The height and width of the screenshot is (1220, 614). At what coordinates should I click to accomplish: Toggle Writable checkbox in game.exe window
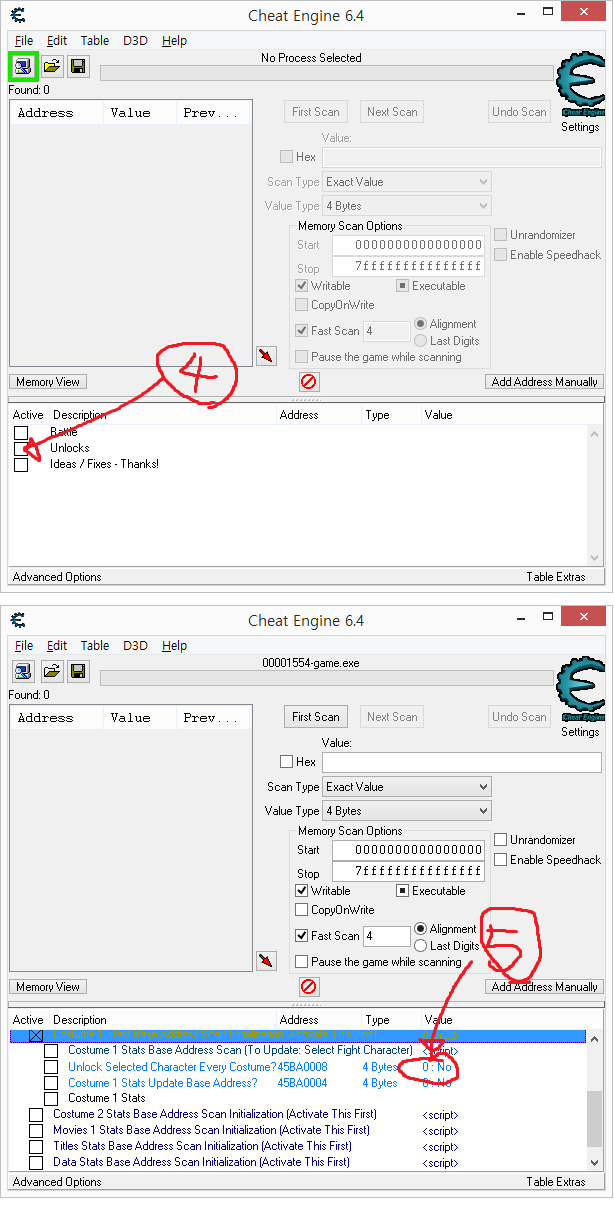coord(302,891)
